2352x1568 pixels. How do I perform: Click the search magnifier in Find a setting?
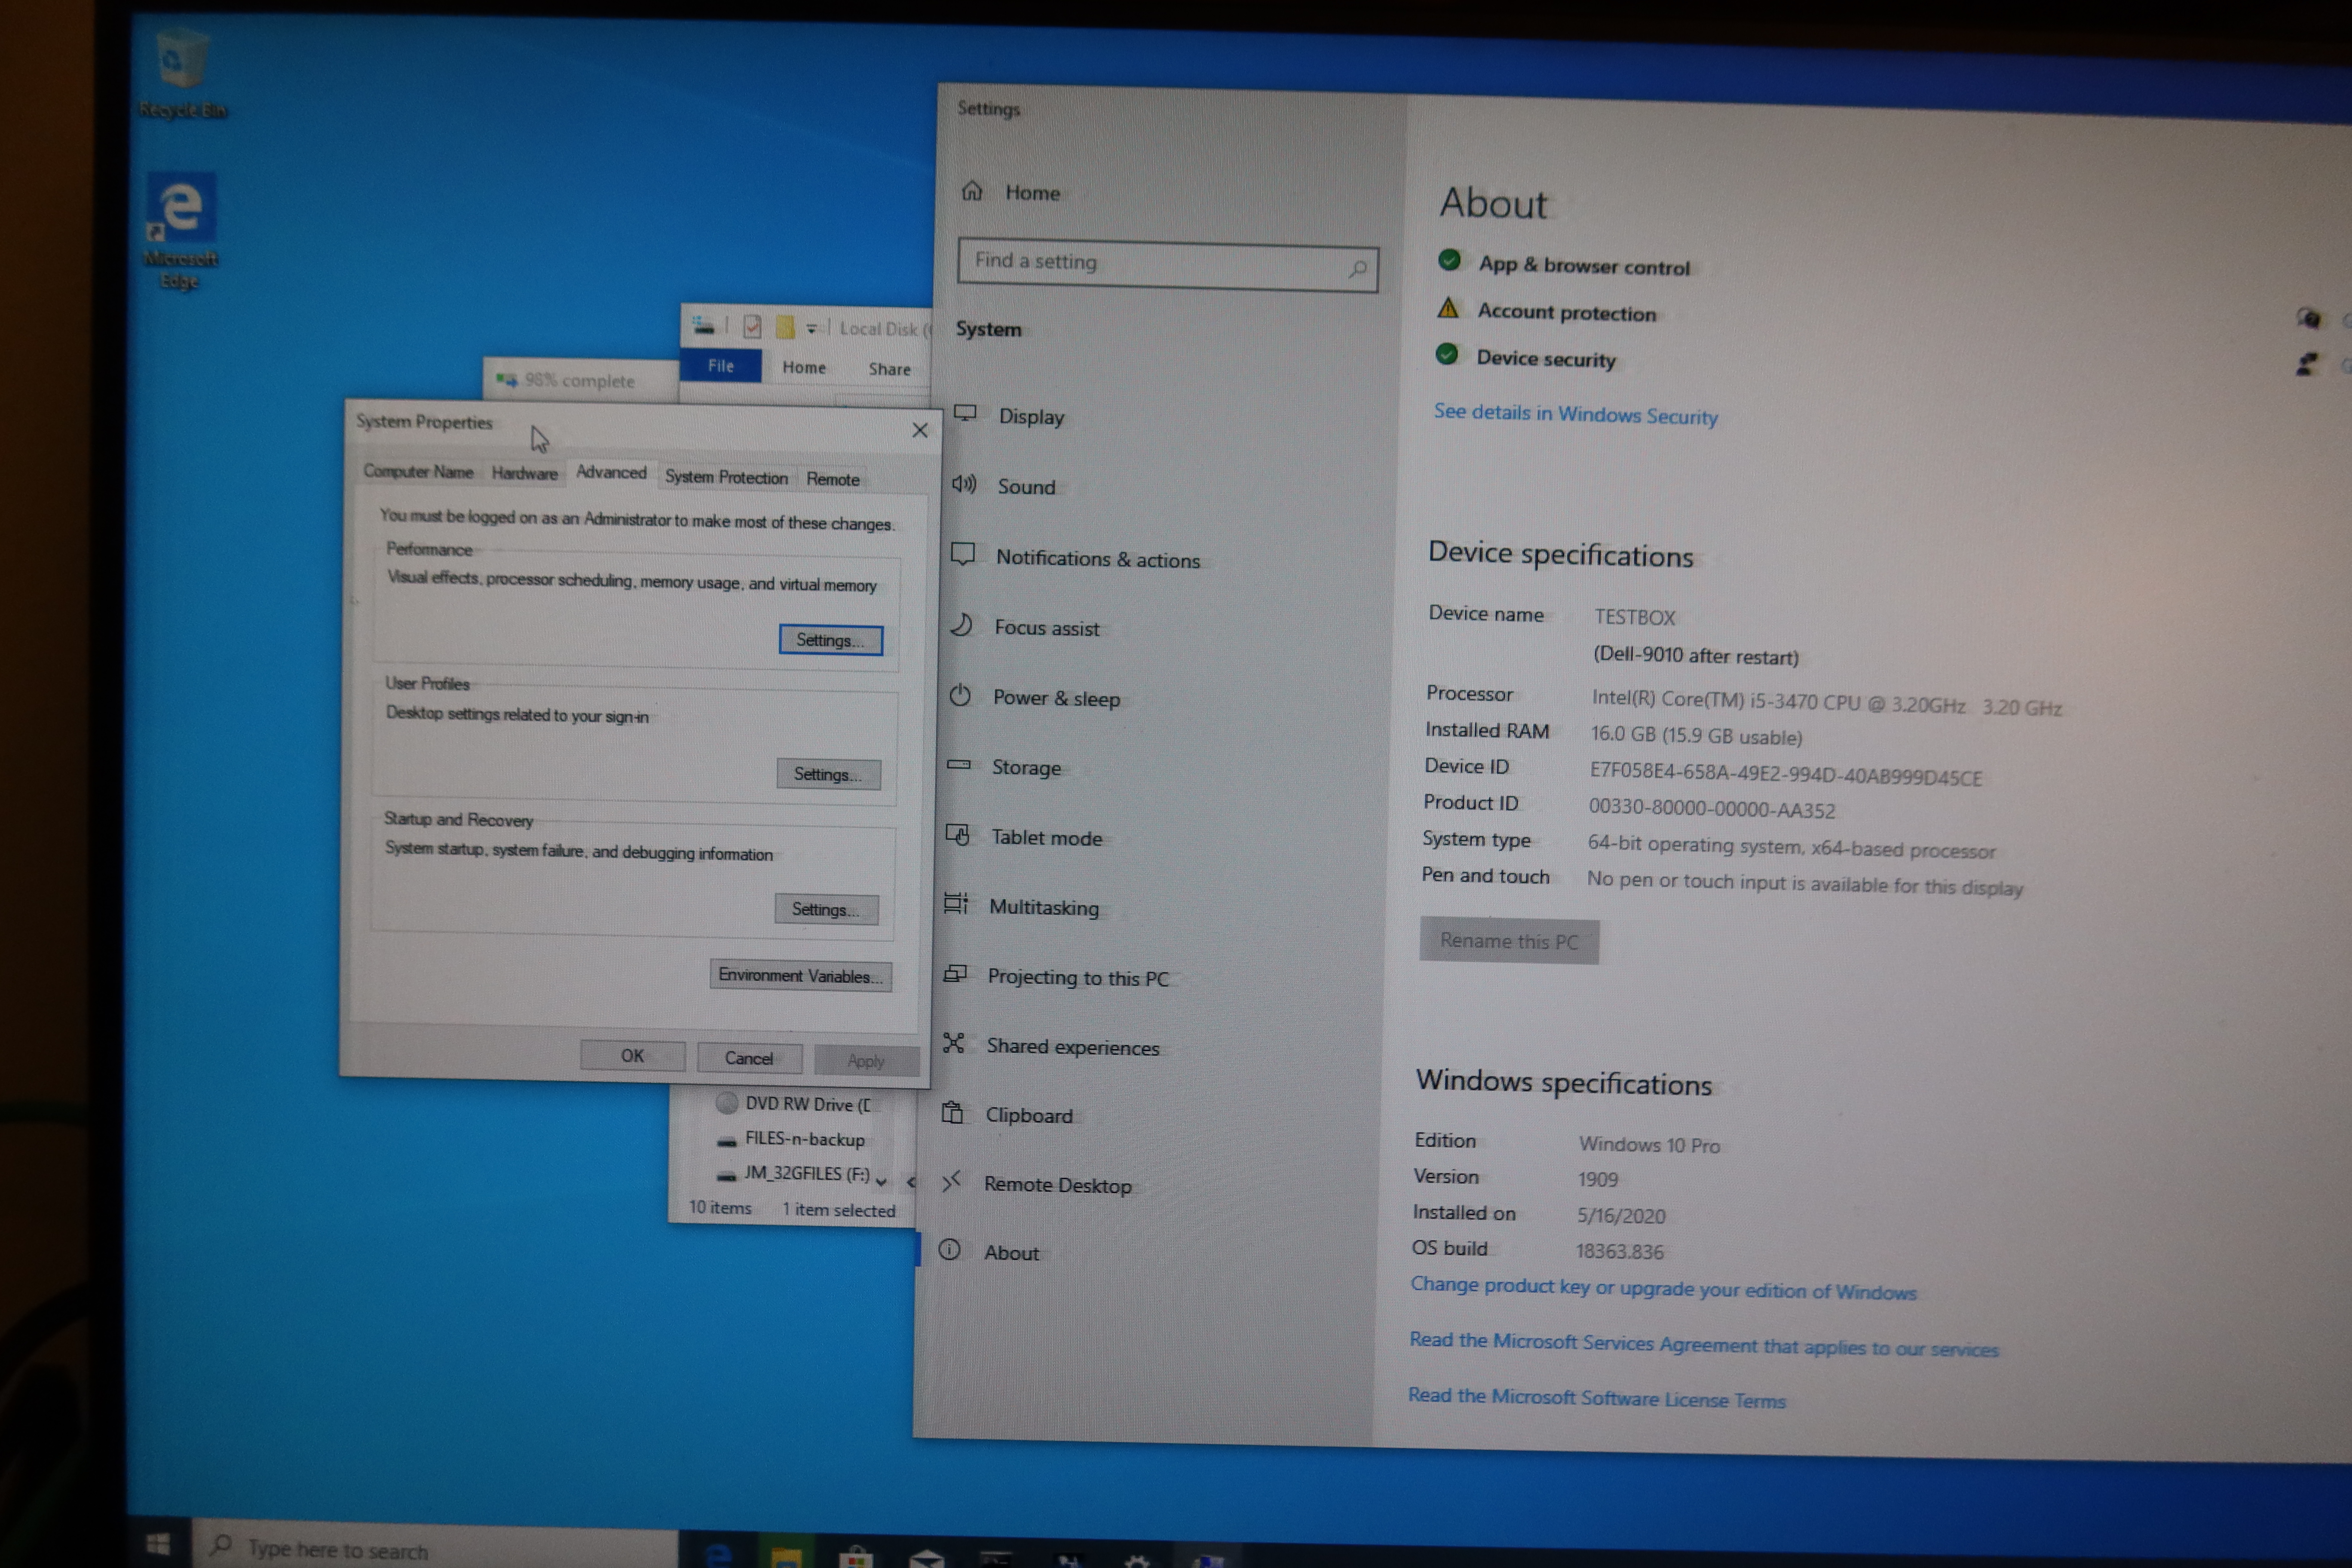pos(1357,269)
